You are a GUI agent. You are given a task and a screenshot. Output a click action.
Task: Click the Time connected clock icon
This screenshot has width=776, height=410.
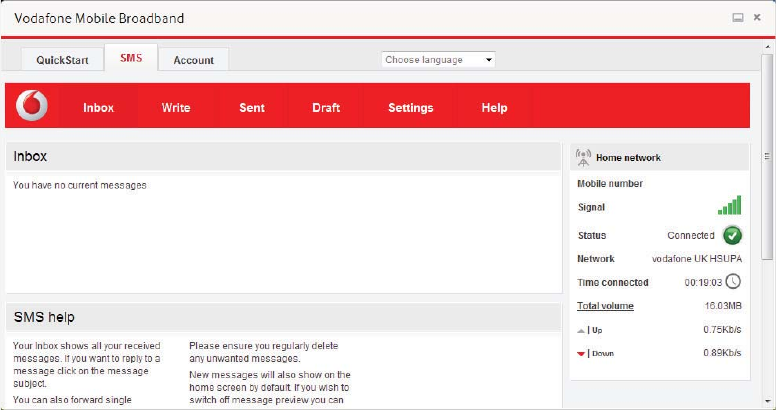click(733, 282)
